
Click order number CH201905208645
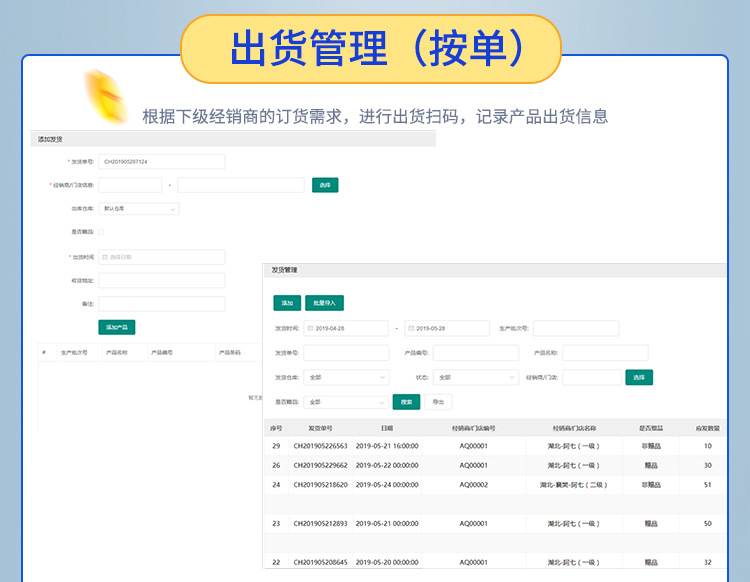coord(320,562)
